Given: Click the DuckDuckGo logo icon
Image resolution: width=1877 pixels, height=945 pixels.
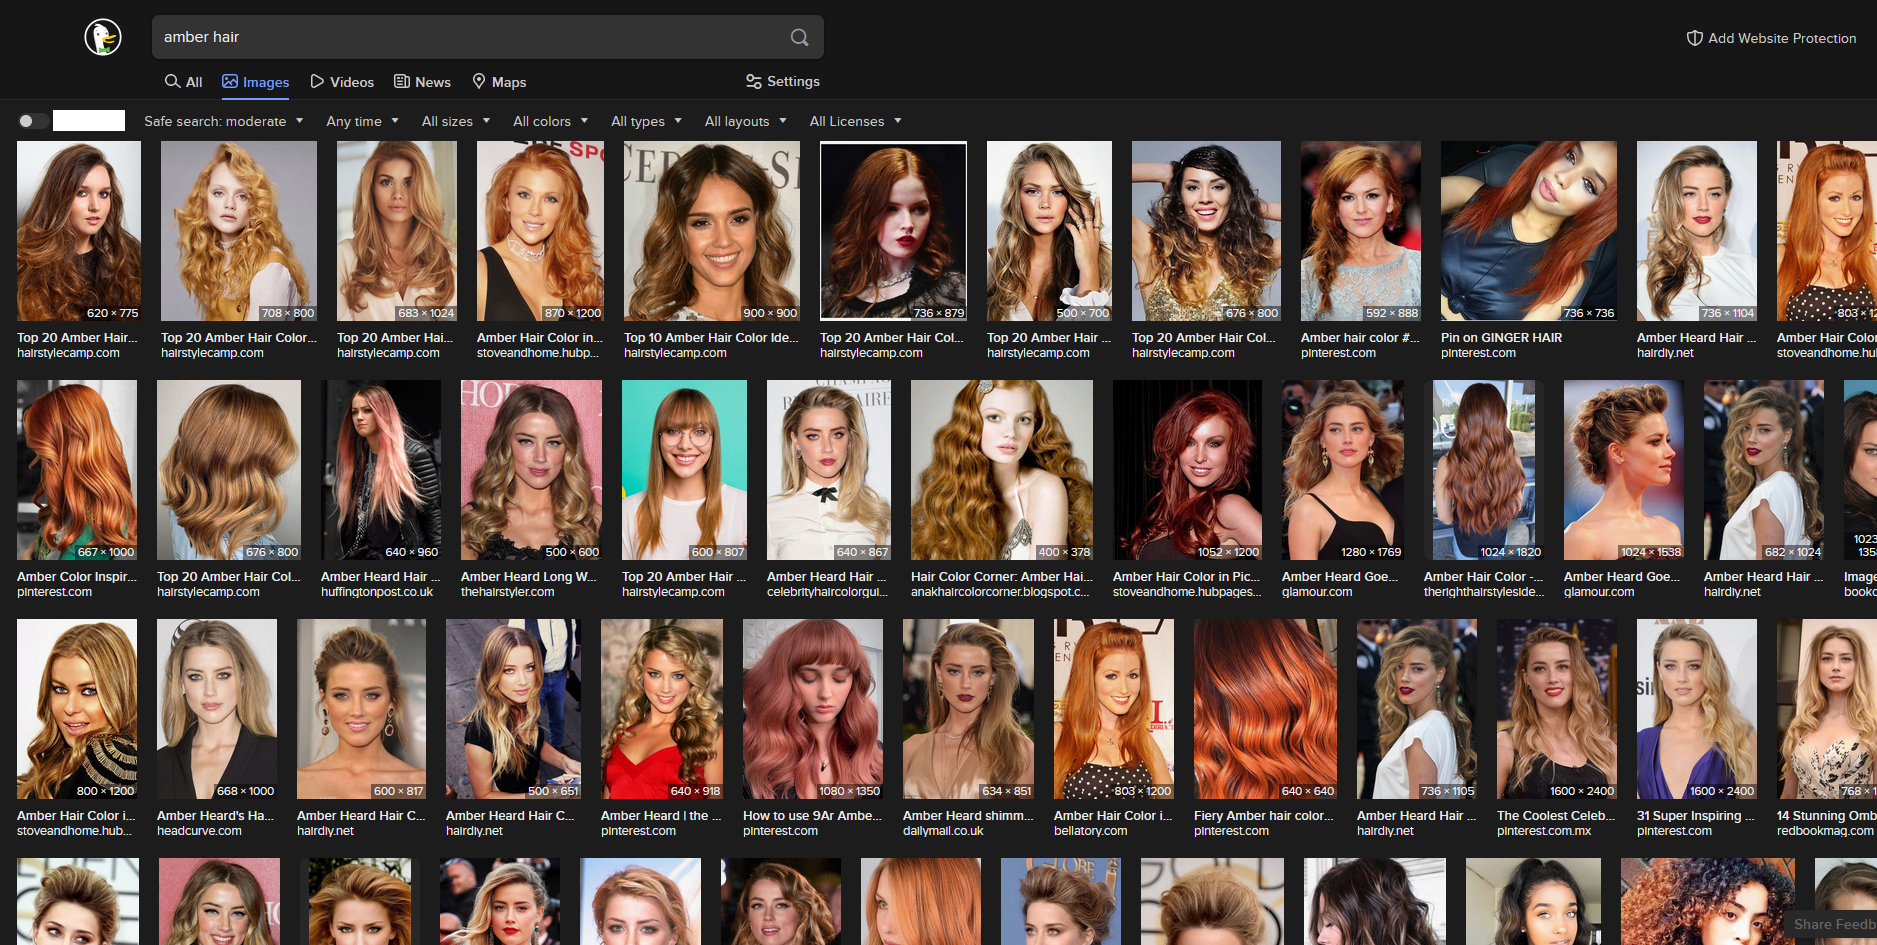Looking at the screenshot, I should (x=102, y=37).
